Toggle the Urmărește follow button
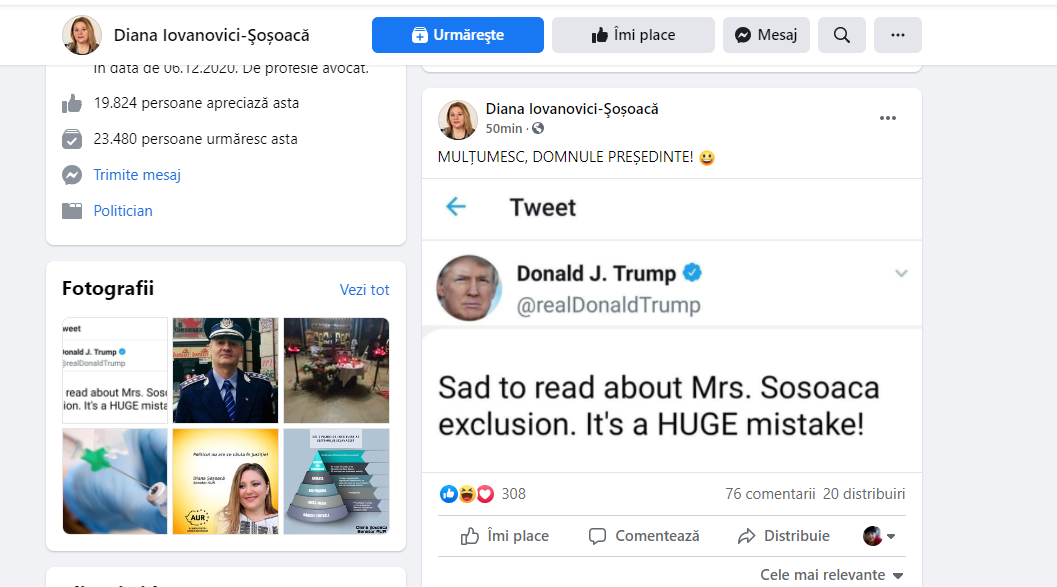The height and width of the screenshot is (587, 1057). (458, 35)
